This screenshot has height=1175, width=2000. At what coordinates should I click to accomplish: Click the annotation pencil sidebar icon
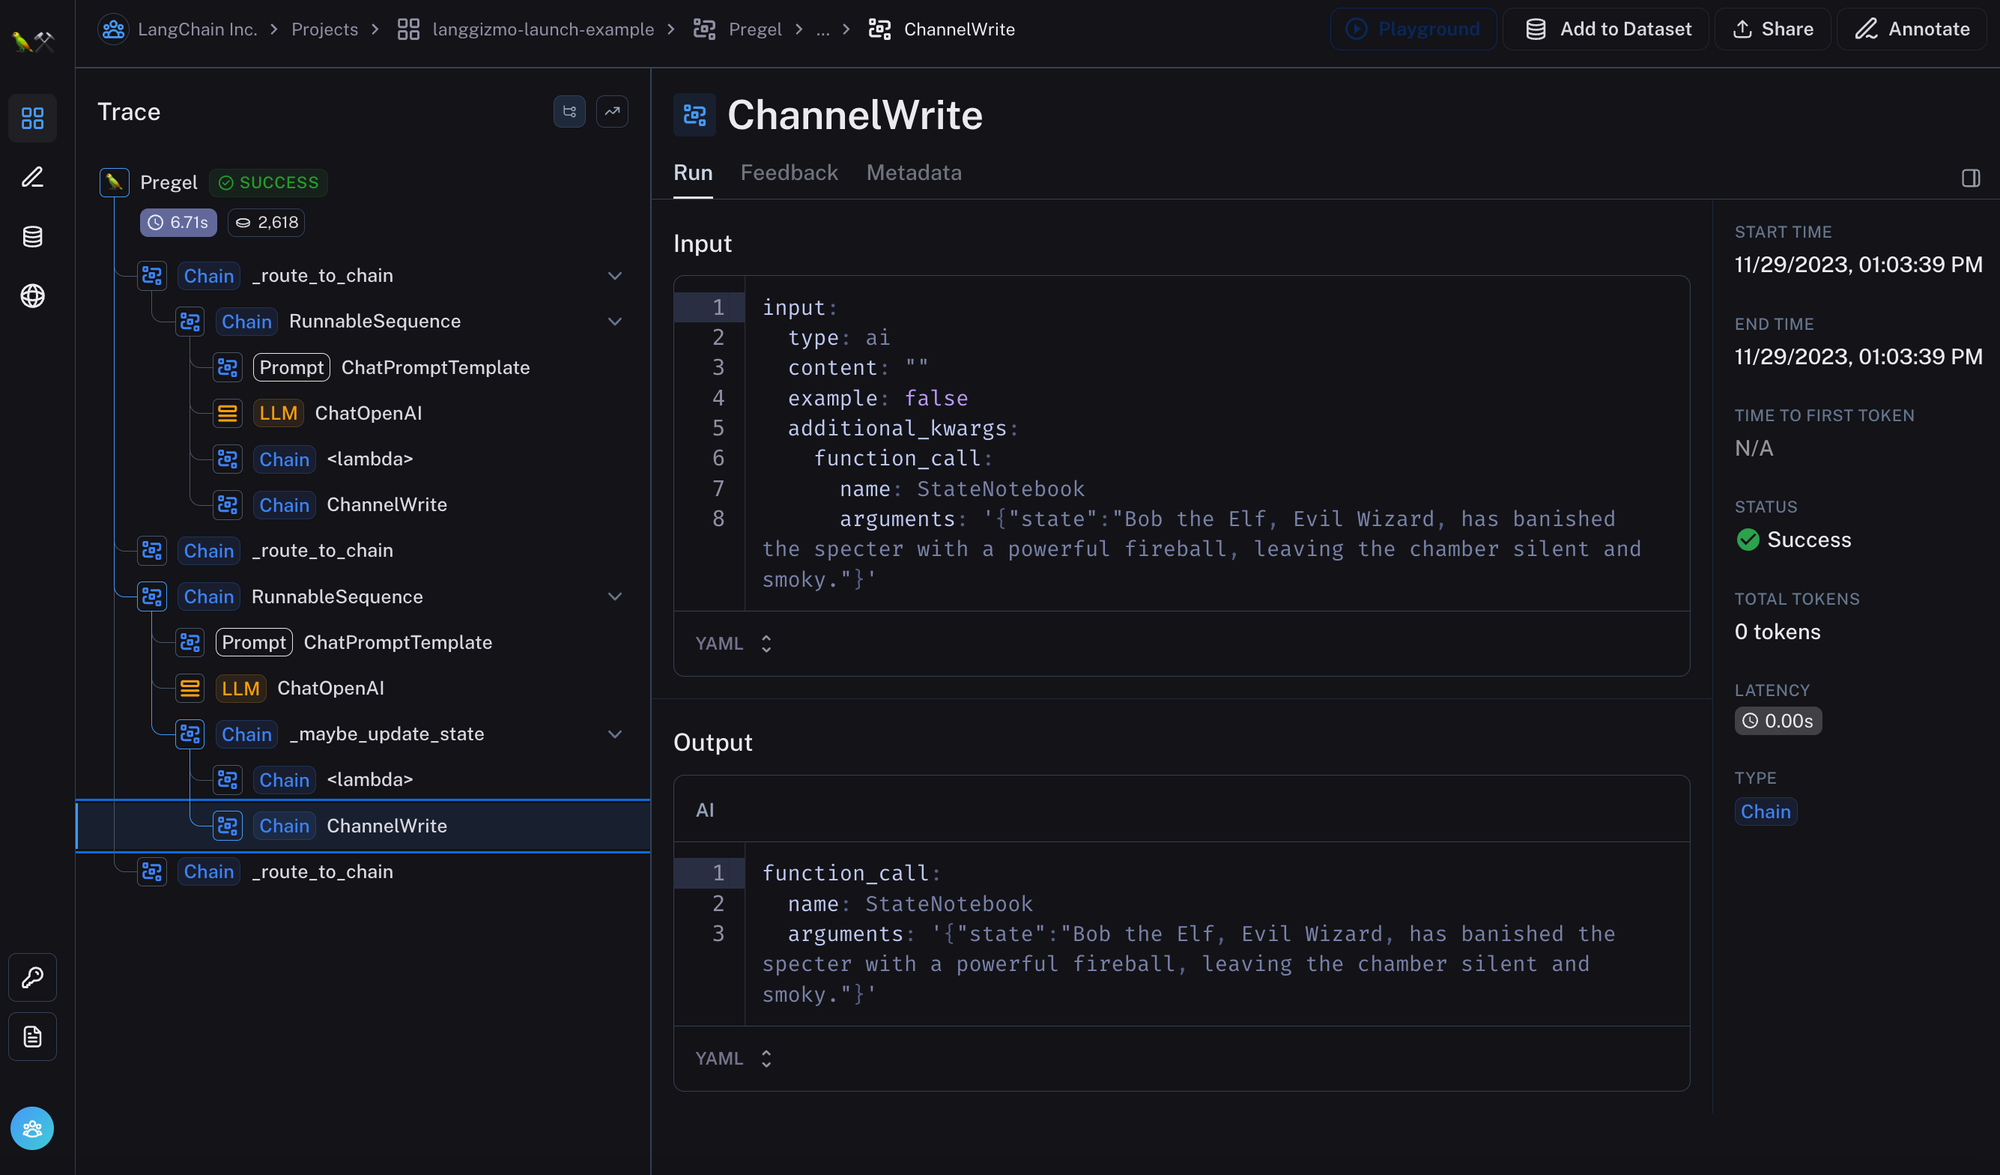[x=32, y=178]
